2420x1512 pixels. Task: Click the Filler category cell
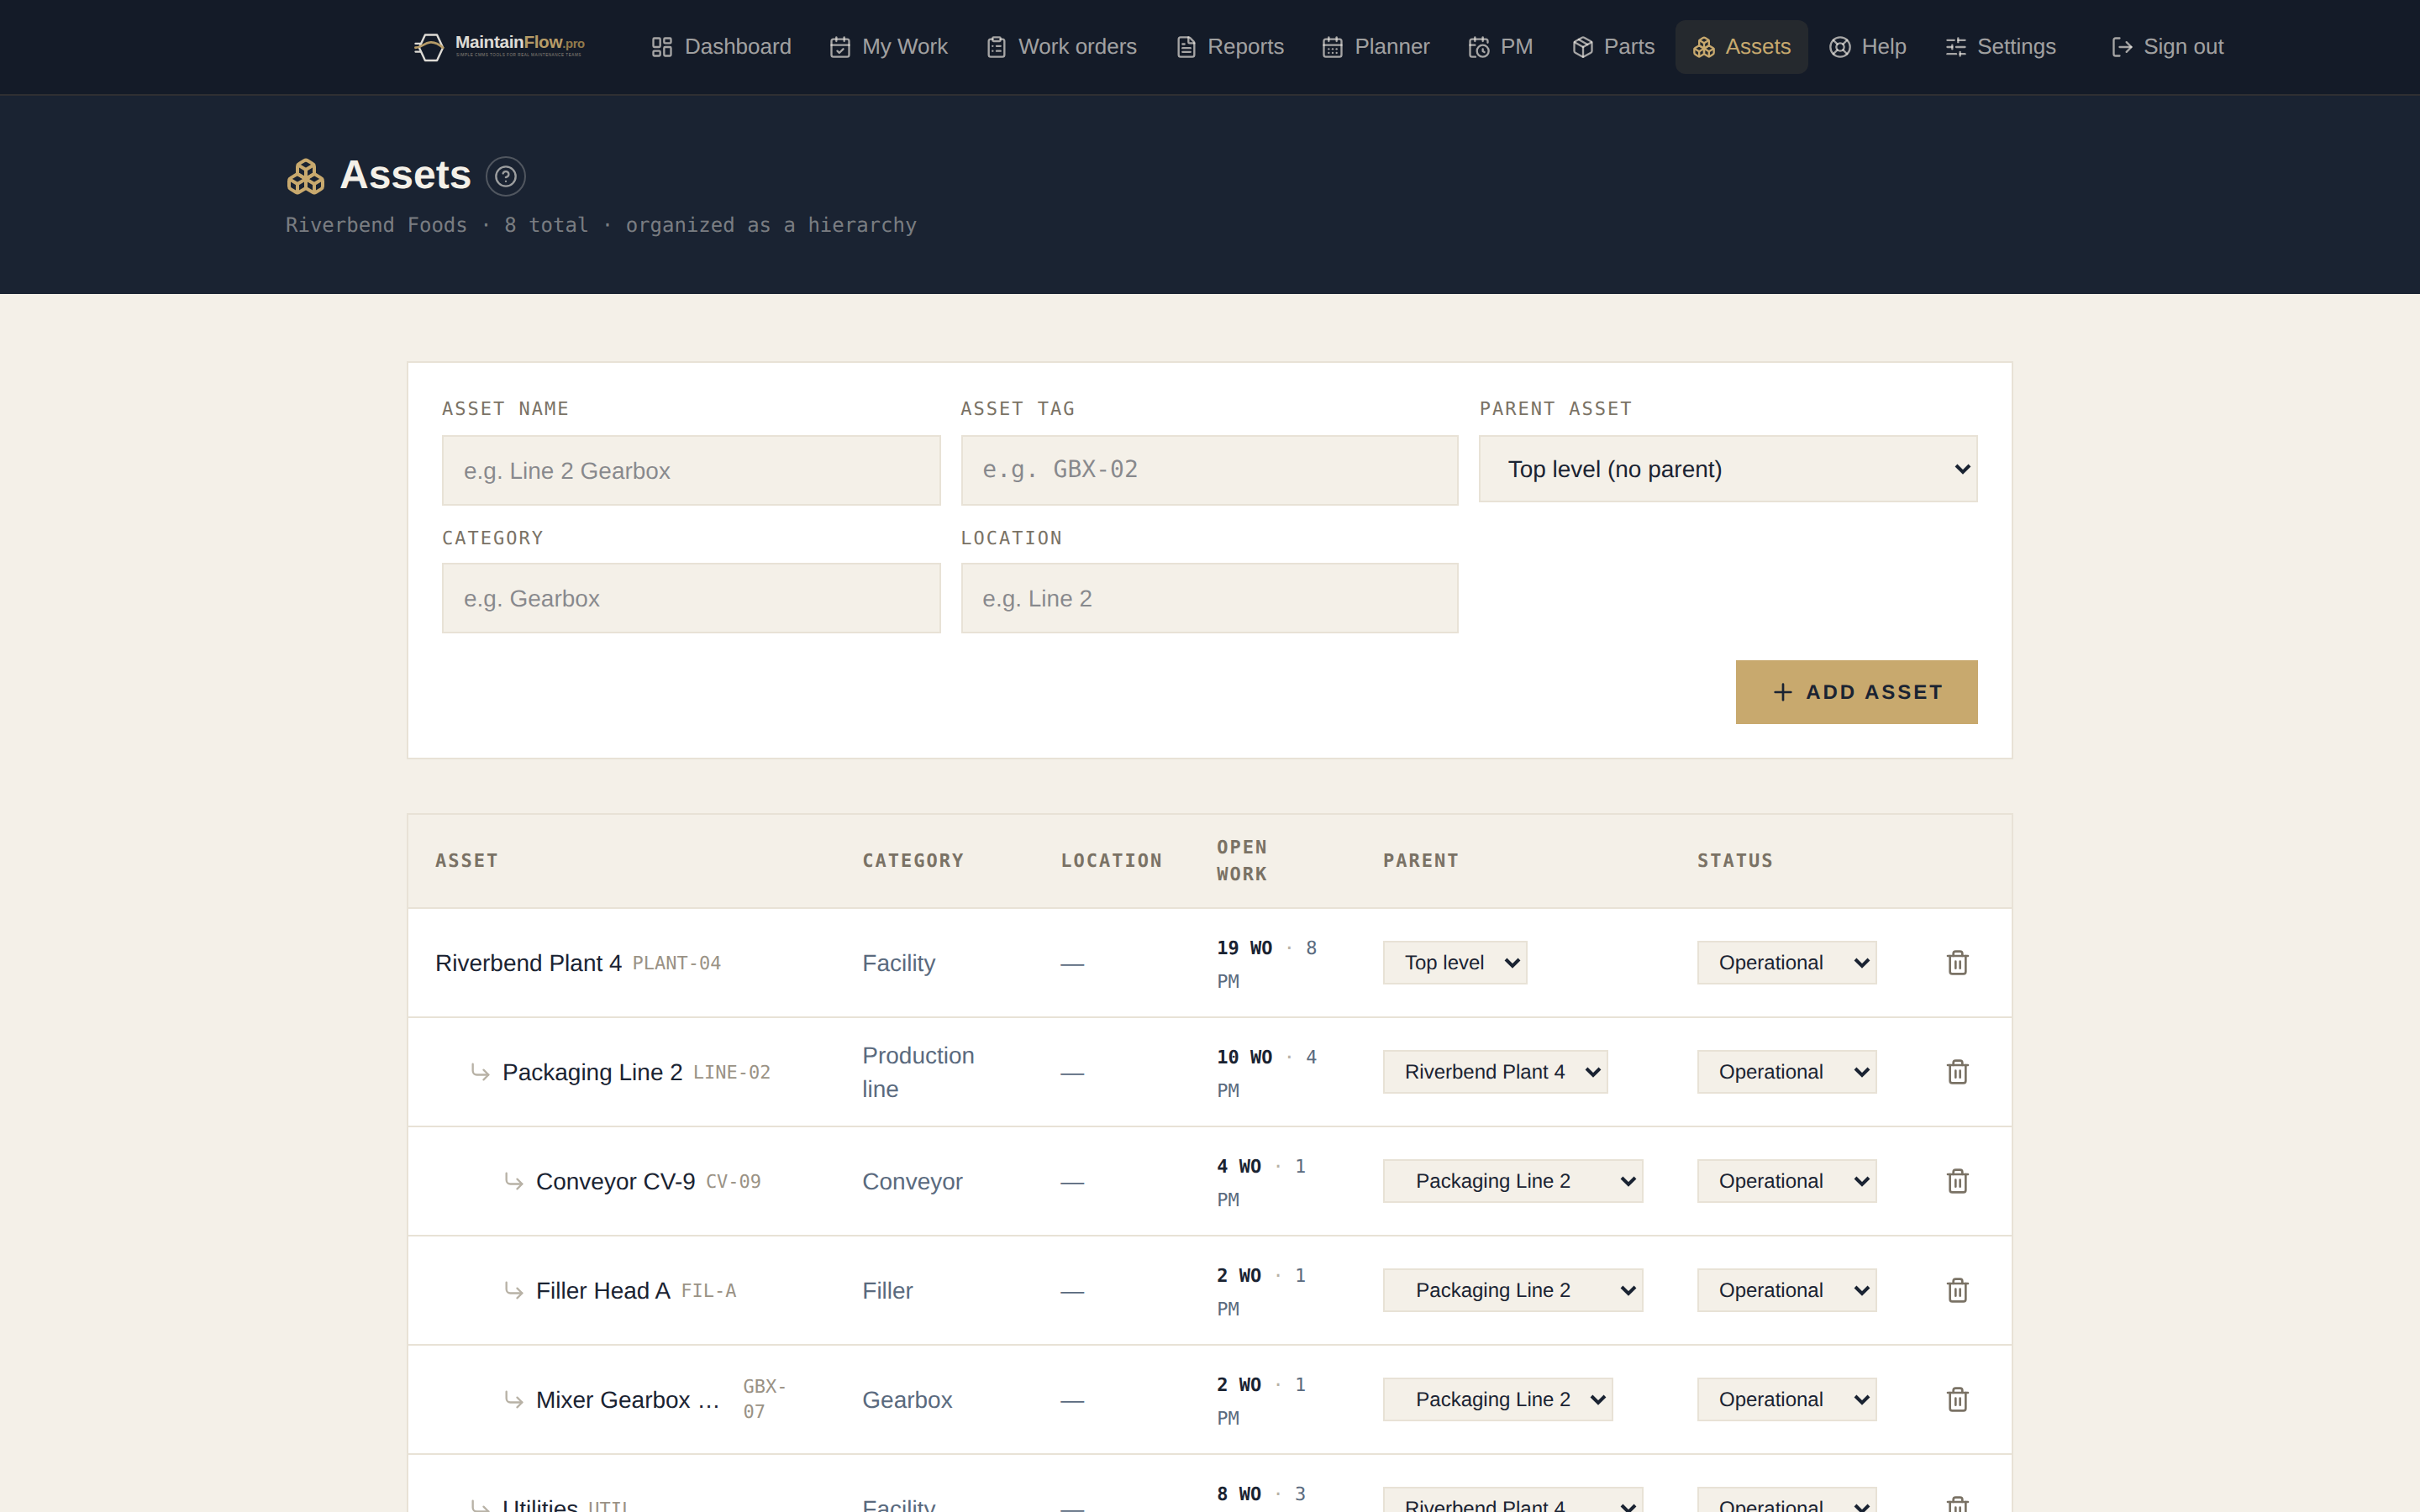pos(887,1290)
